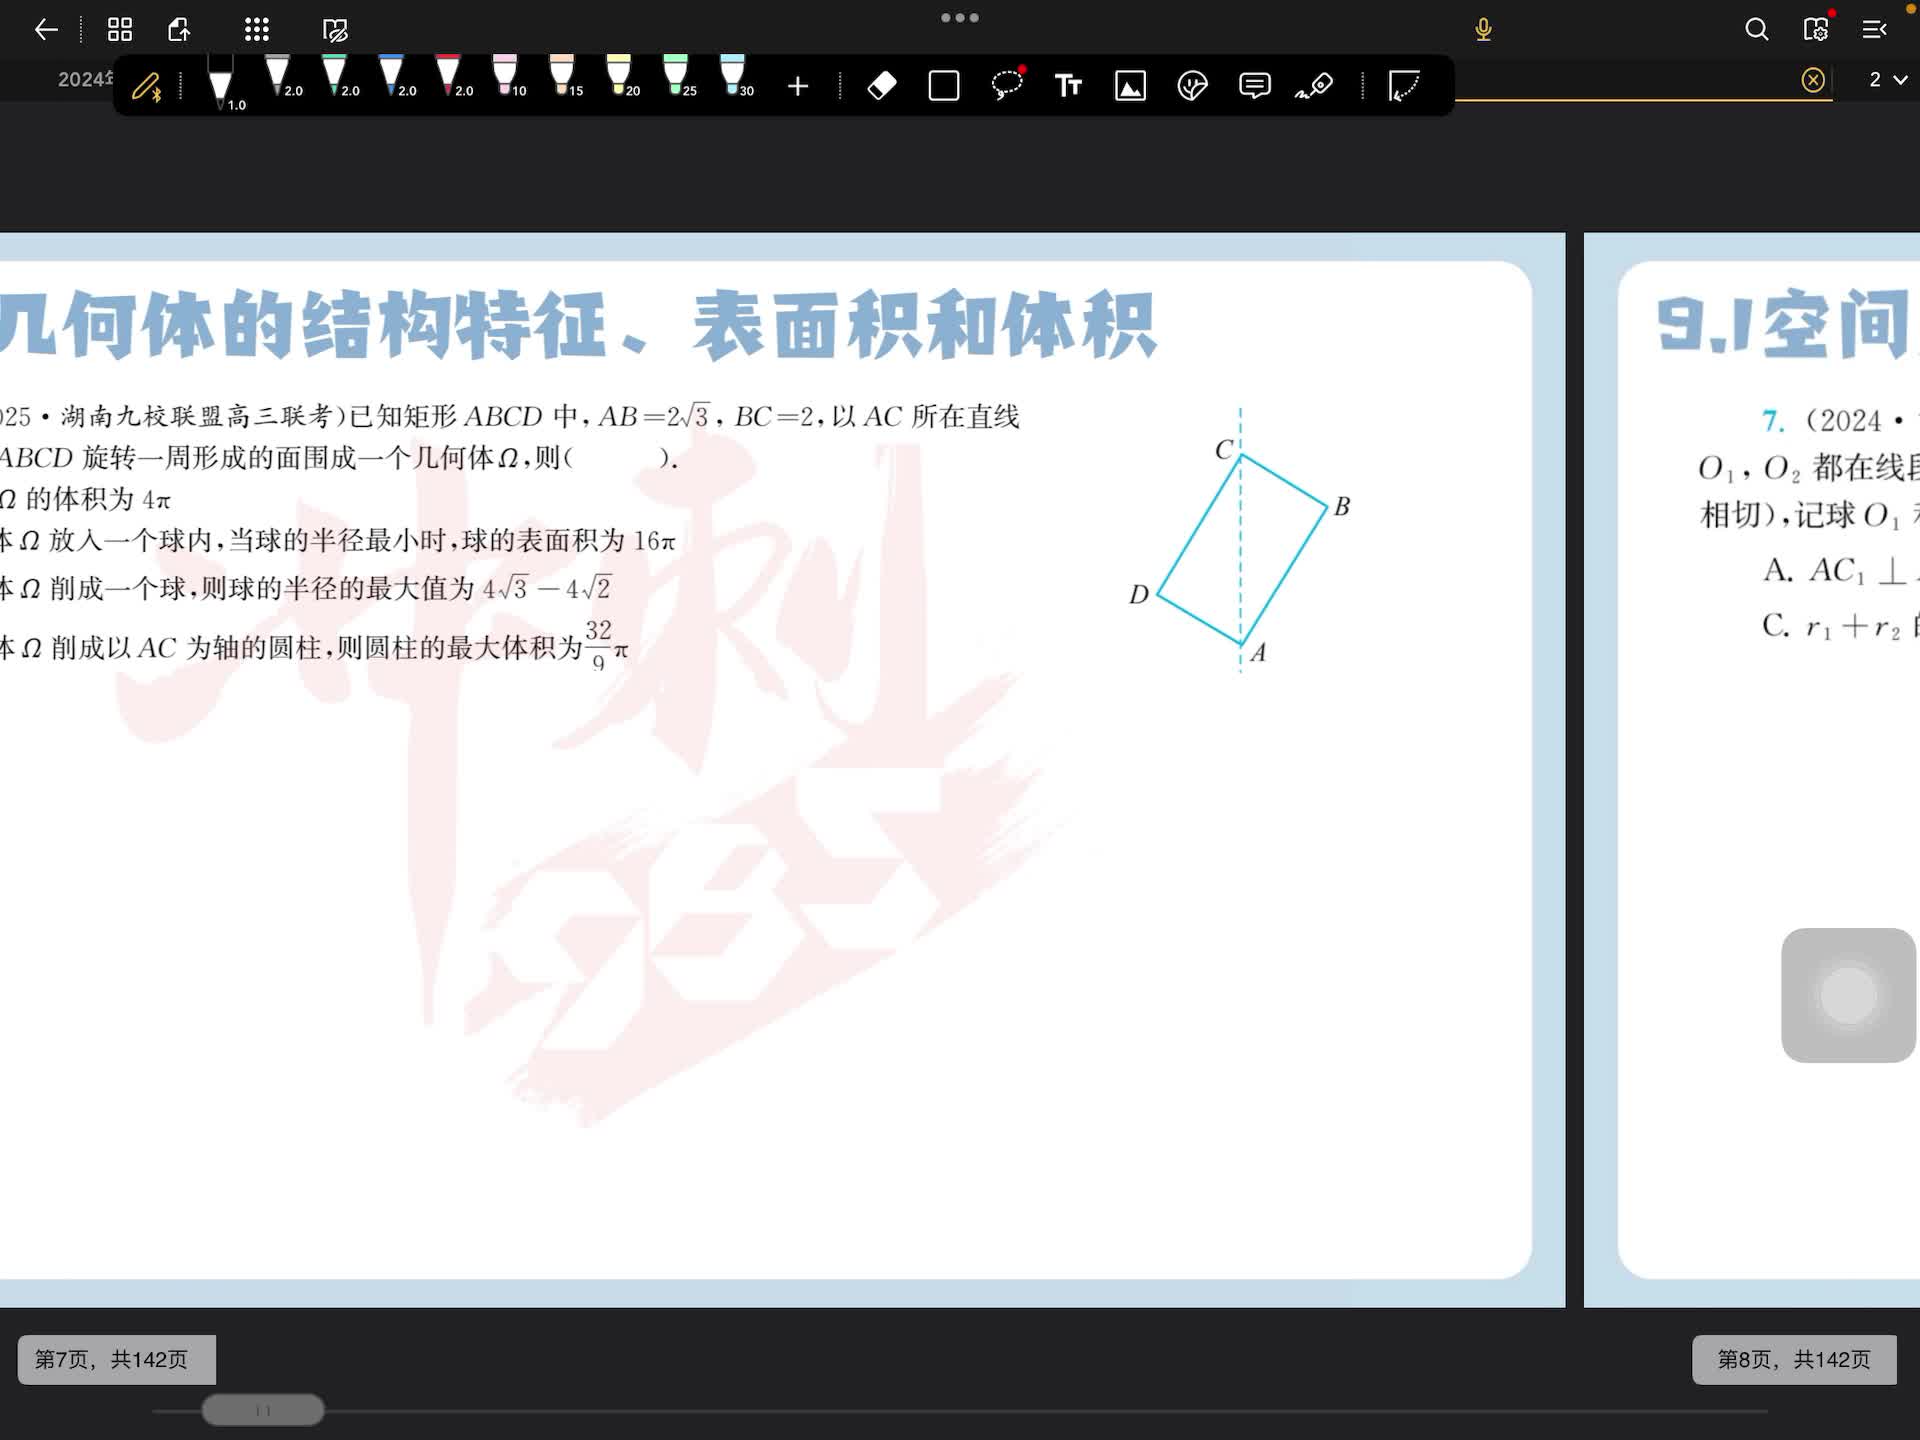Click the page scrollbar handle
Viewport: 1920px width, 1440px height.
pyautogui.click(x=263, y=1410)
